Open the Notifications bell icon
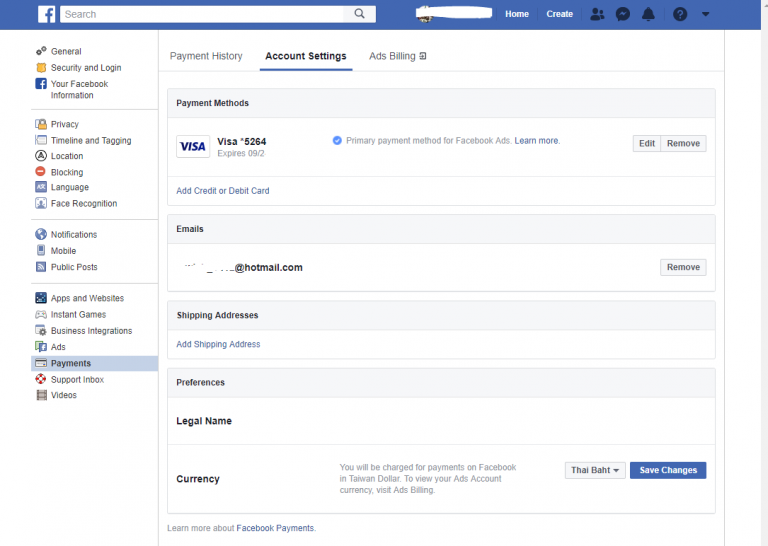Image resolution: width=768 pixels, height=546 pixels. point(648,14)
